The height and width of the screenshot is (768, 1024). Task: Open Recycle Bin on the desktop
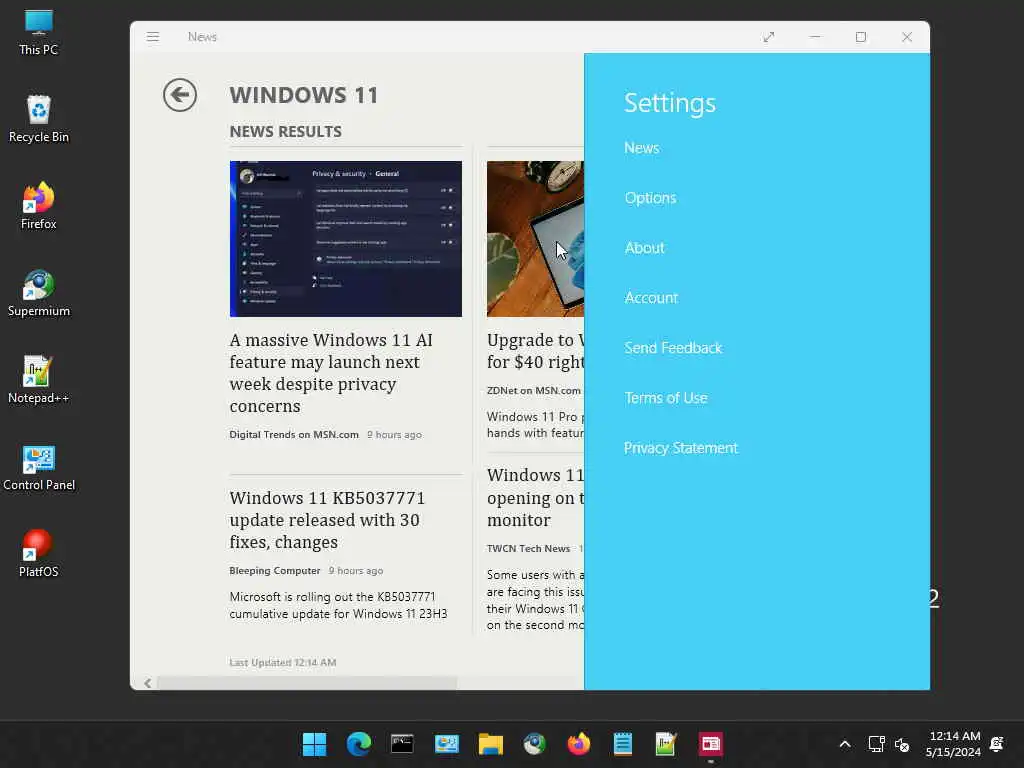(x=39, y=120)
